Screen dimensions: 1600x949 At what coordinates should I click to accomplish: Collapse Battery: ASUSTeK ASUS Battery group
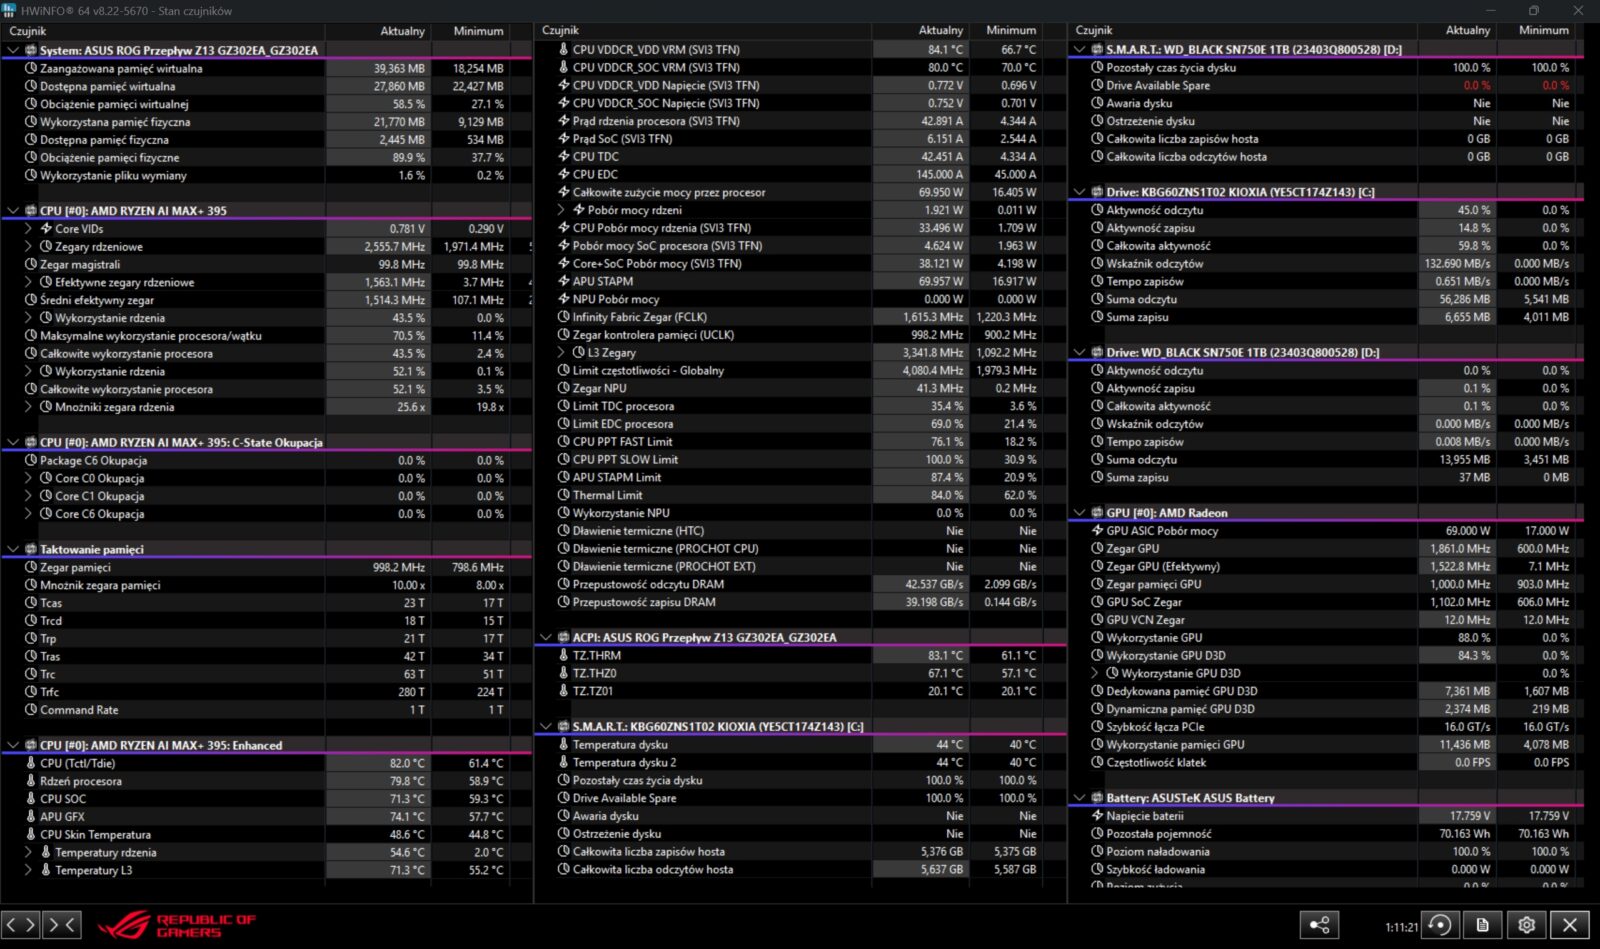coord(1079,798)
